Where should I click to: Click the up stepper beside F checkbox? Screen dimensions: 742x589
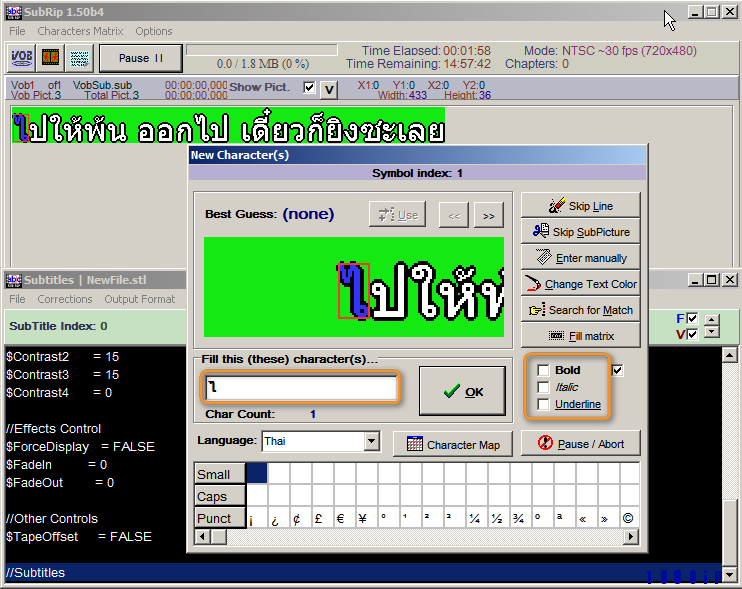tap(712, 319)
